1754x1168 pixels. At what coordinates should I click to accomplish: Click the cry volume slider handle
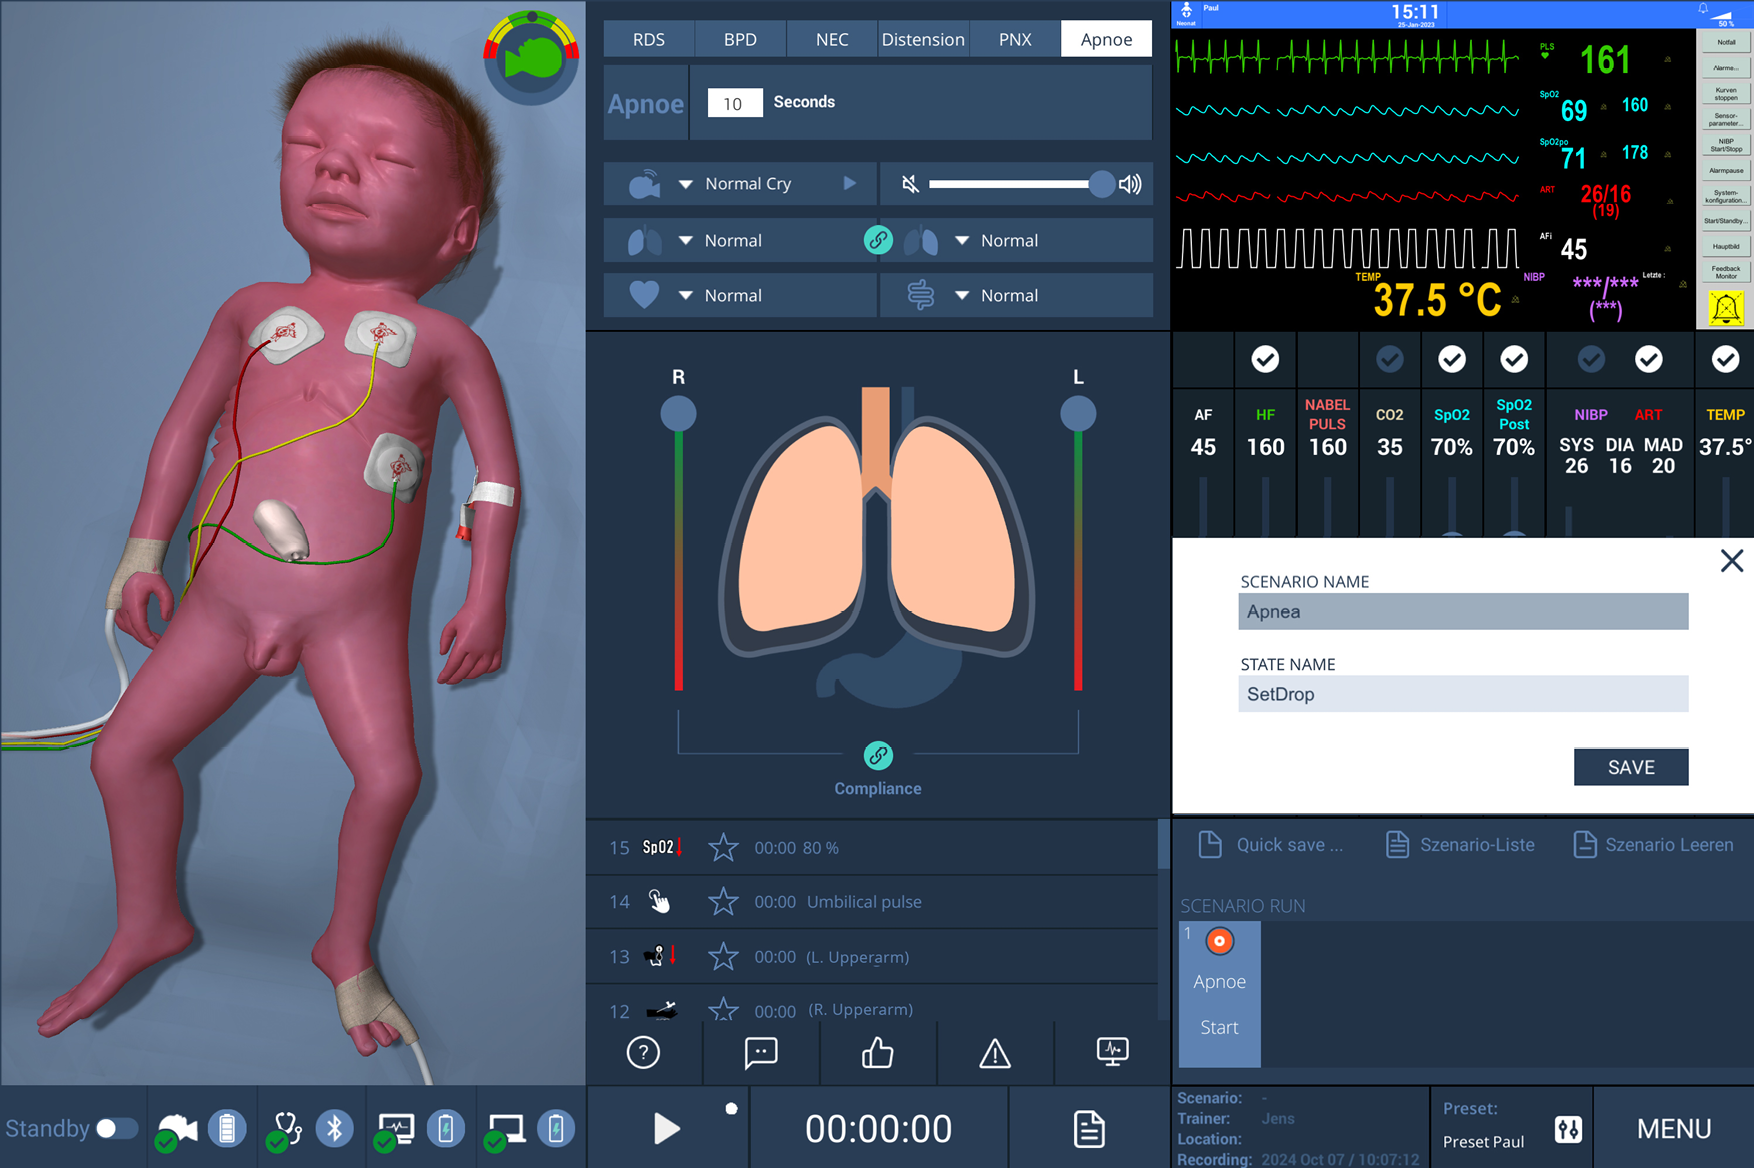click(x=1101, y=184)
